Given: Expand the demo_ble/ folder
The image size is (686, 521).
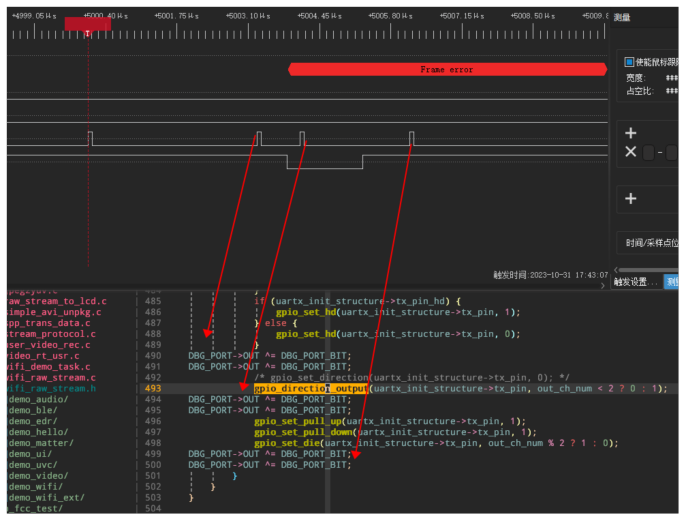Looking at the screenshot, I should pyautogui.click(x=34, y=410).
